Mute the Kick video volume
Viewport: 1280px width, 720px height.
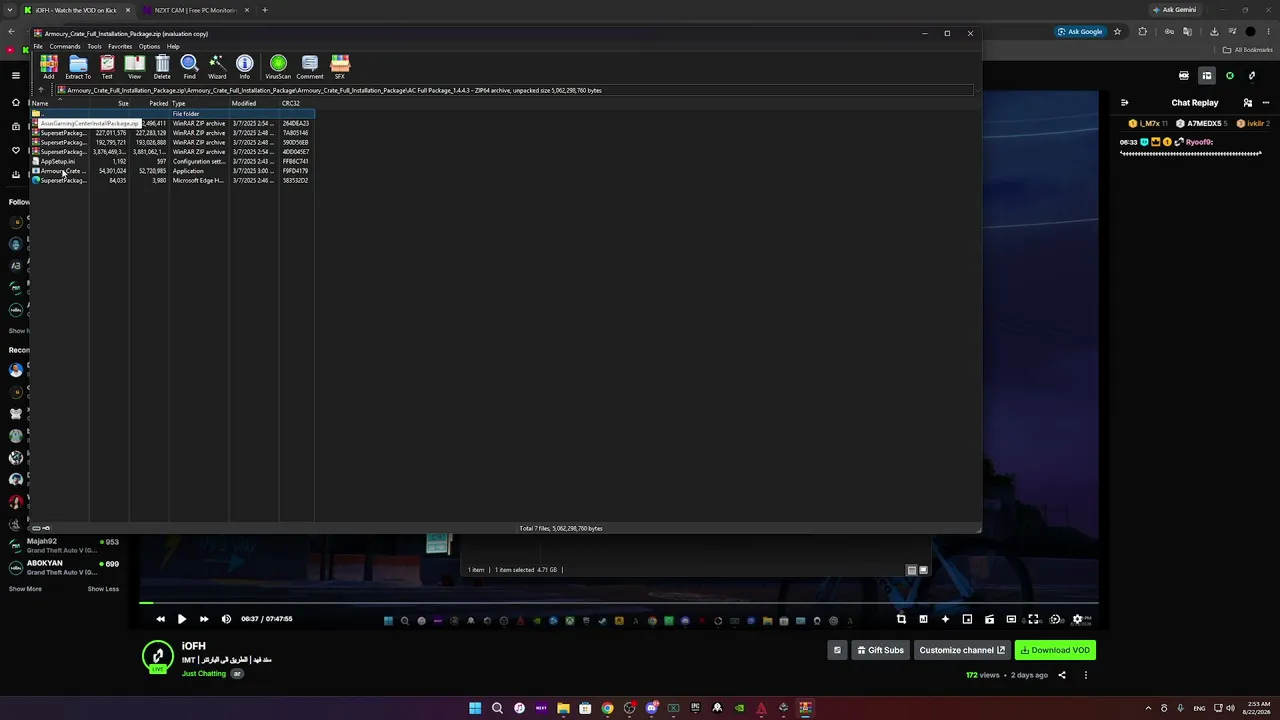(x=226, y=619)
